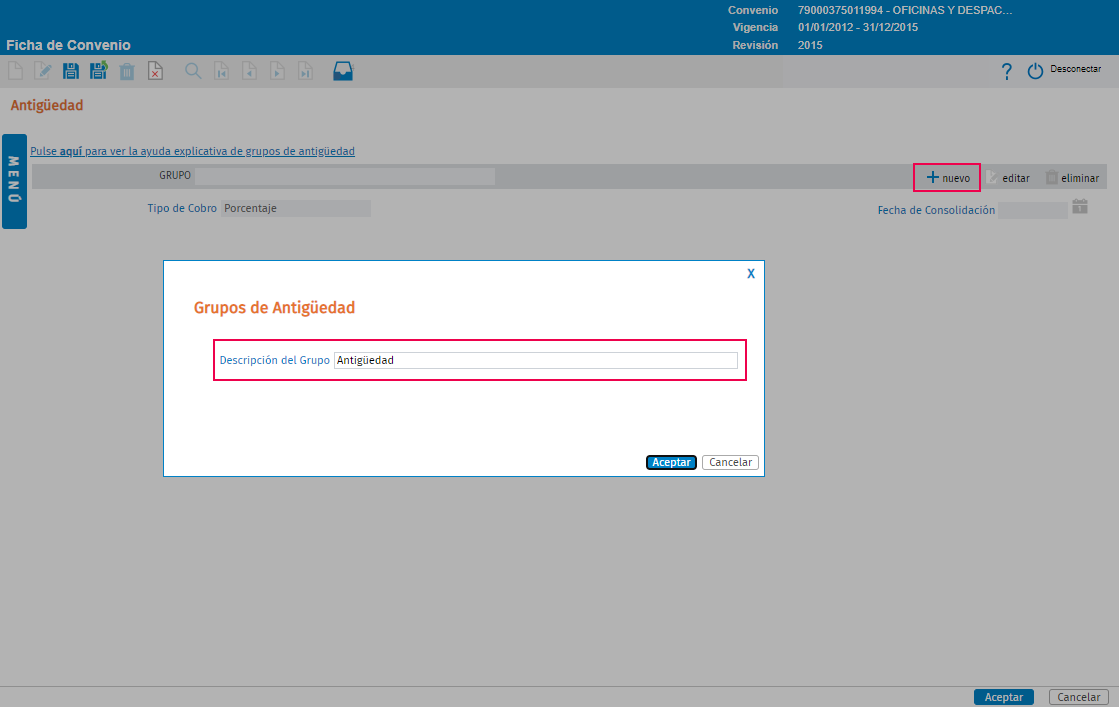
Task: Click the save with green arrow icon
Action: pyautogui.click(x=98, y=71)
